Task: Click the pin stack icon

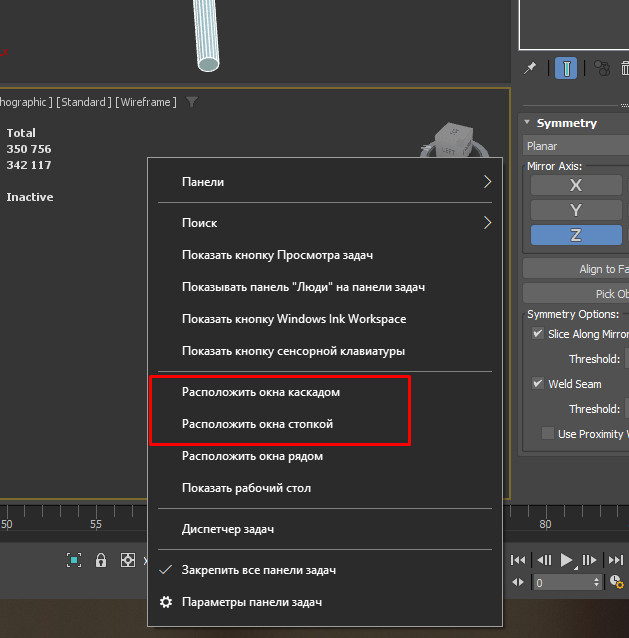Action: tap(530, 68)
